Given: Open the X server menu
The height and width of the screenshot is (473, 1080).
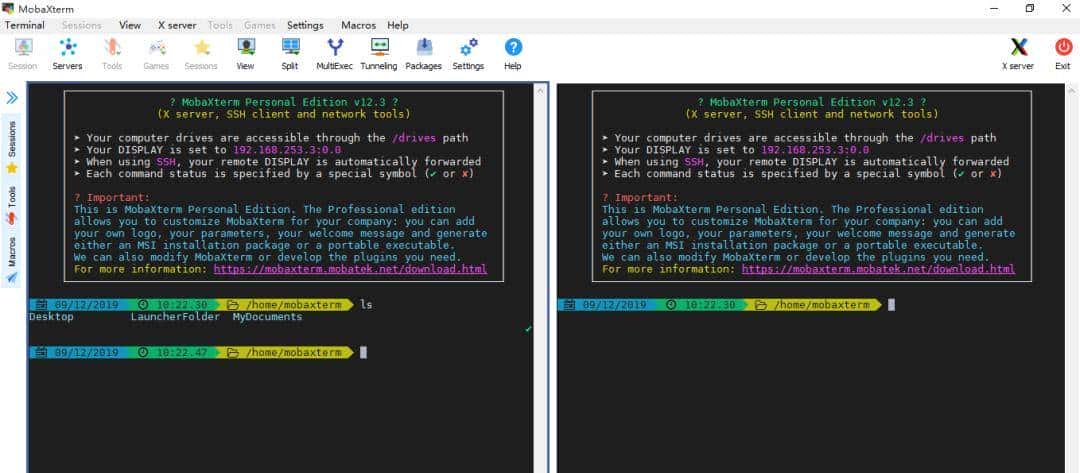Looking at the screenshot, I should 176,25.
